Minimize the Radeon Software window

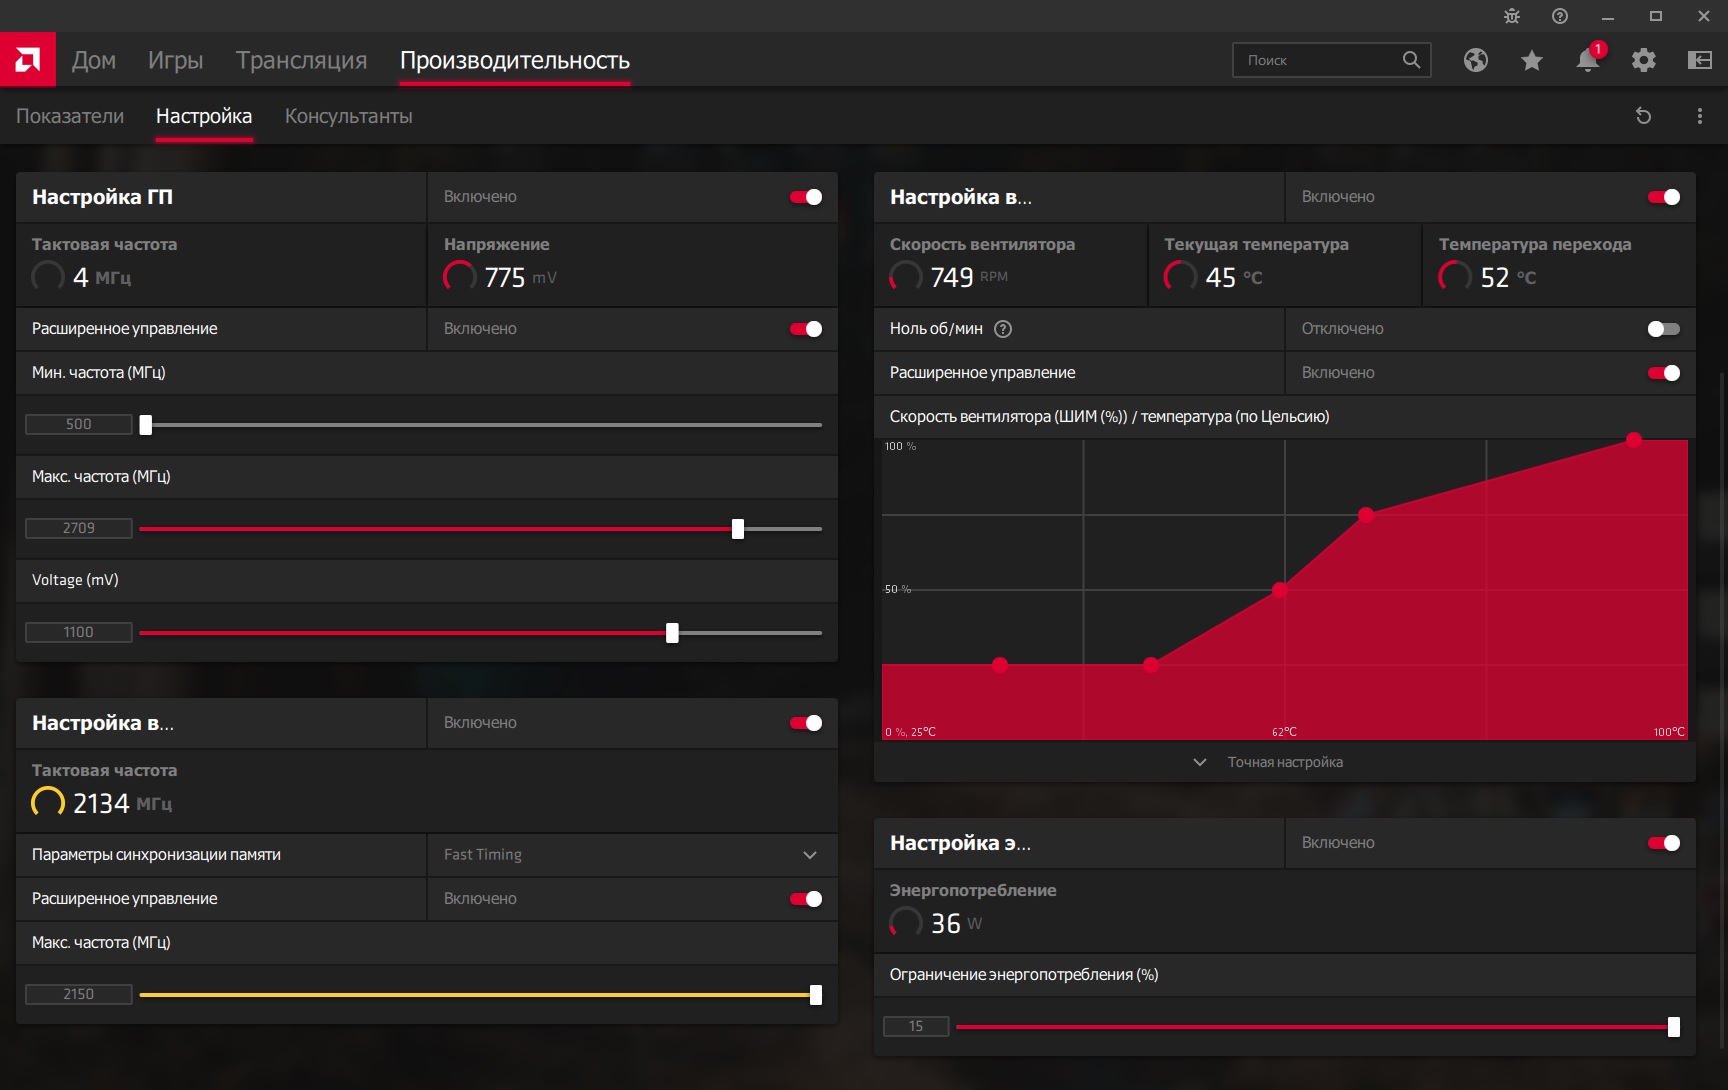point(1608,16)
